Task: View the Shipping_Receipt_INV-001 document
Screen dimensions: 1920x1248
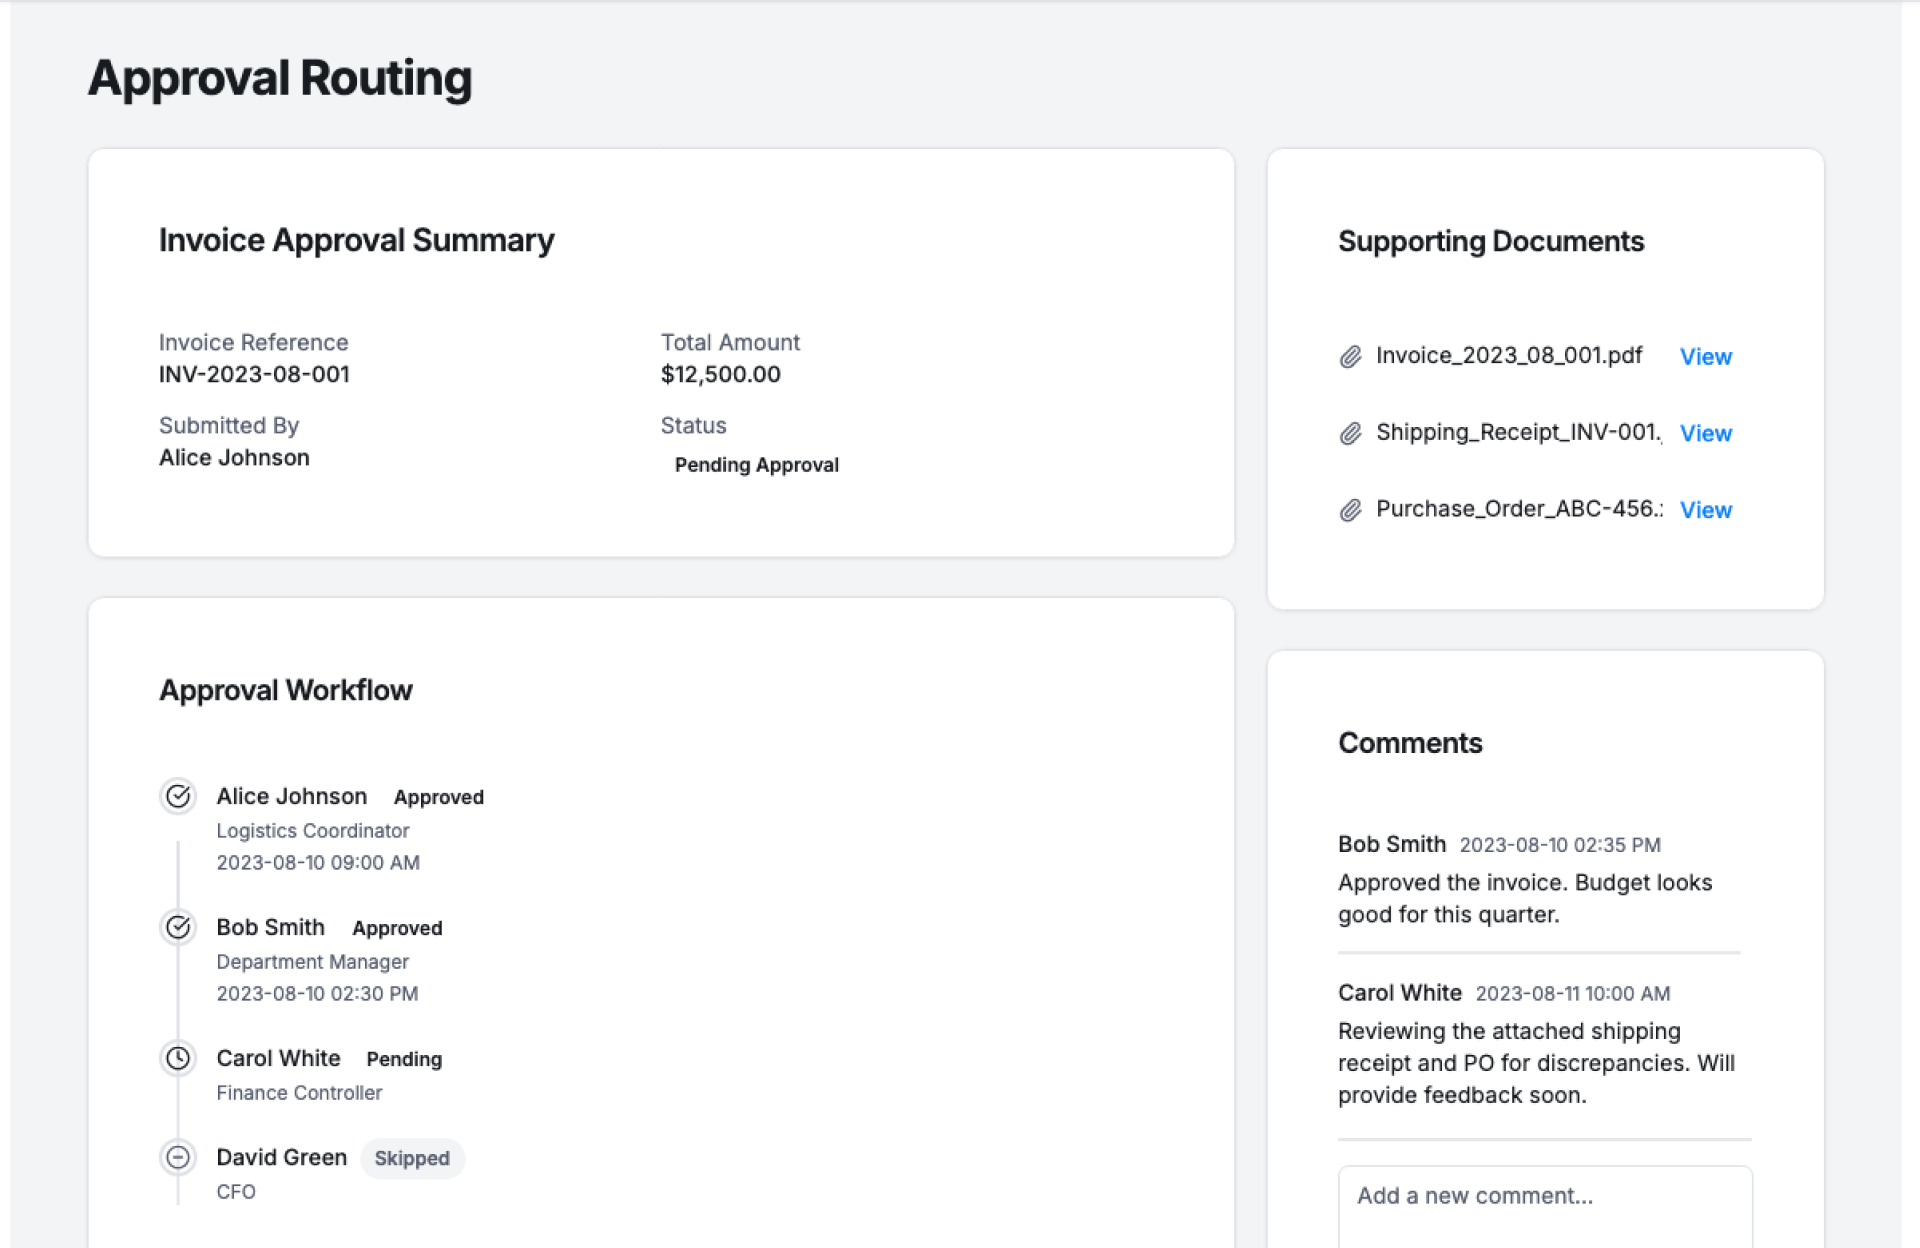Action: click(x=1705, y=433)
